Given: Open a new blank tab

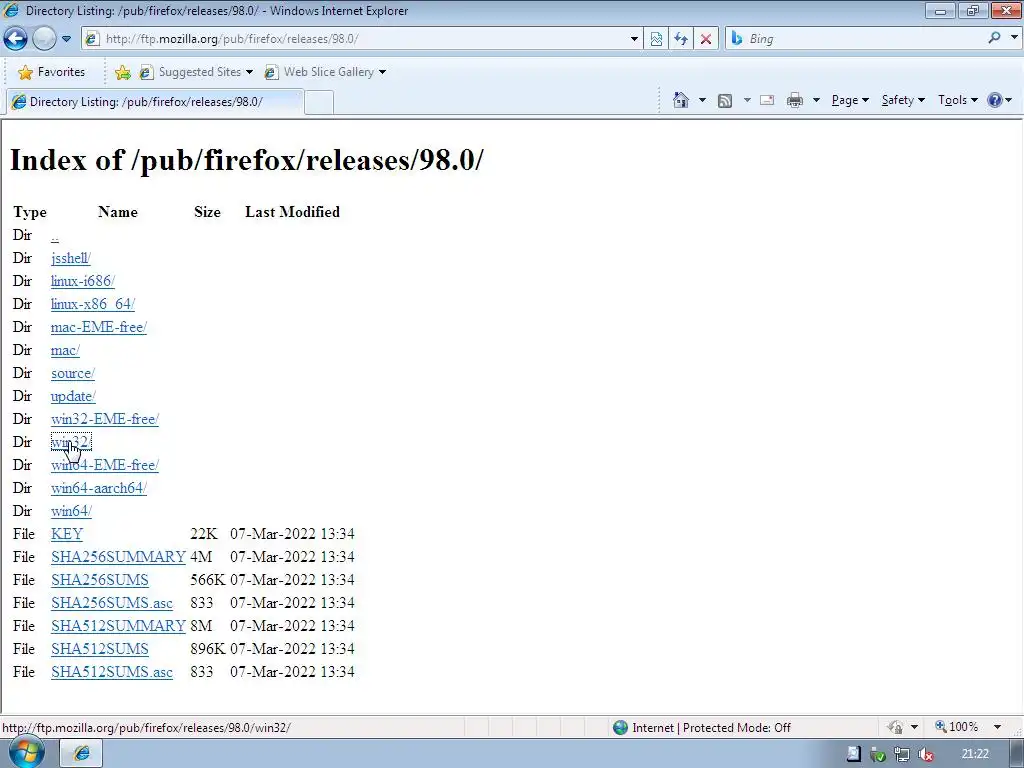Looking at the screenshot, I should point(319,103).
